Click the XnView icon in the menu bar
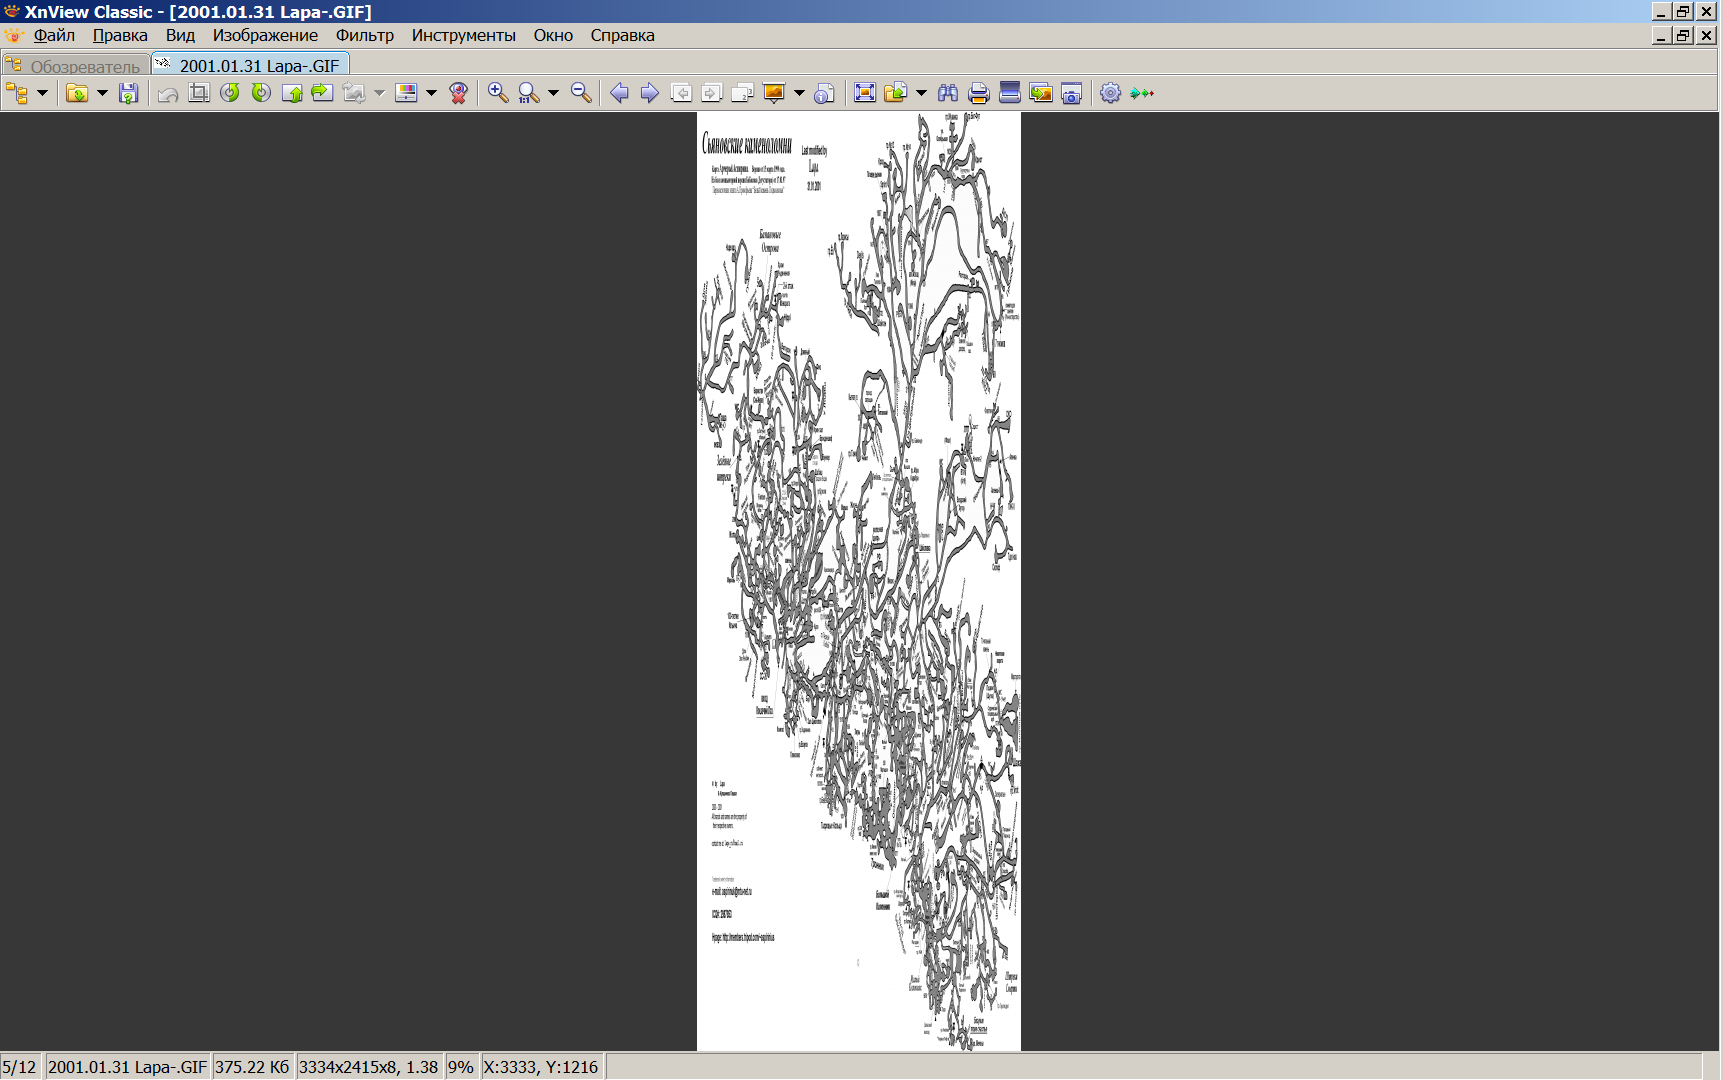This screenshot has height=1080, width=1723. pyautogui.click(x=13, y=35)
